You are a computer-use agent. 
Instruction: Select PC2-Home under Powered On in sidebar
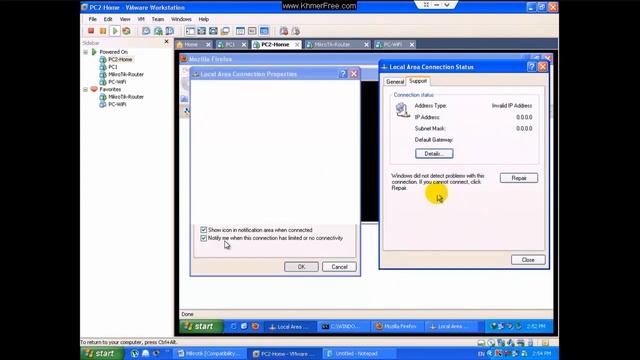click(x=120, y=60)
